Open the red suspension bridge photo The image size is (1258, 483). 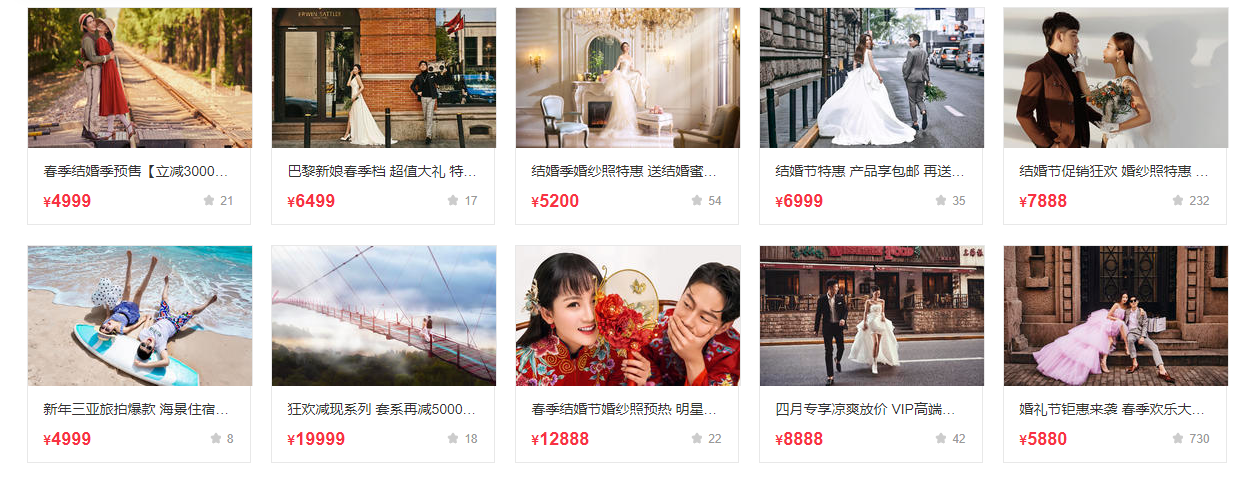click(x=384, y=316)
